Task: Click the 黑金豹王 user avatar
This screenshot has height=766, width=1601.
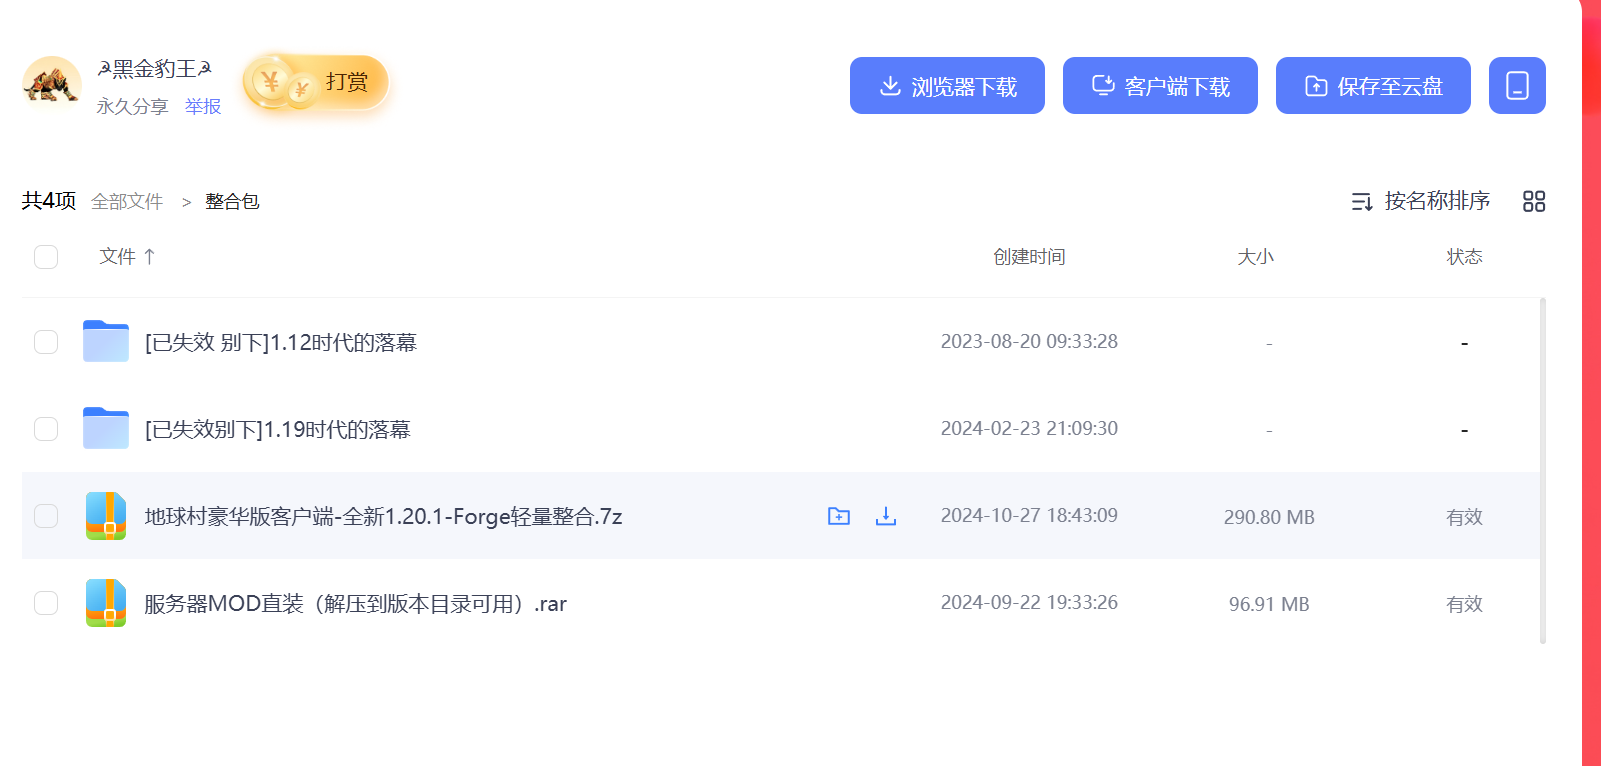Action: pyautogui.click(x=52, y=84)
